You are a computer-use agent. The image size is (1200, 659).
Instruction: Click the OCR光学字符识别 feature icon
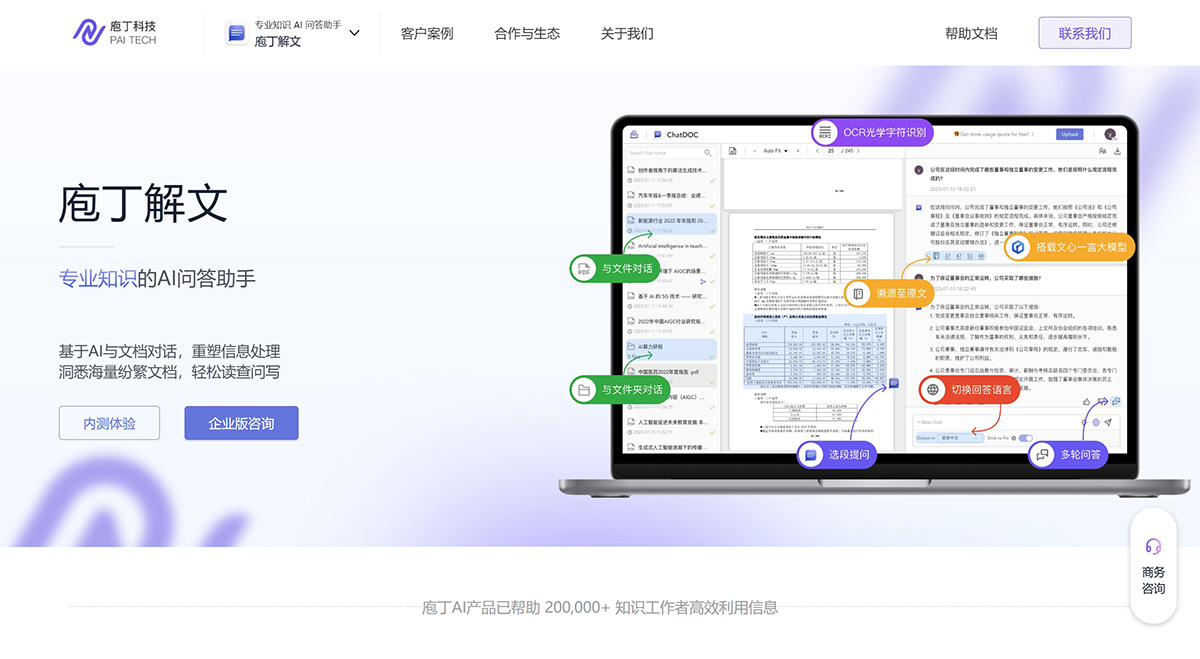click(x=826, y=132)
